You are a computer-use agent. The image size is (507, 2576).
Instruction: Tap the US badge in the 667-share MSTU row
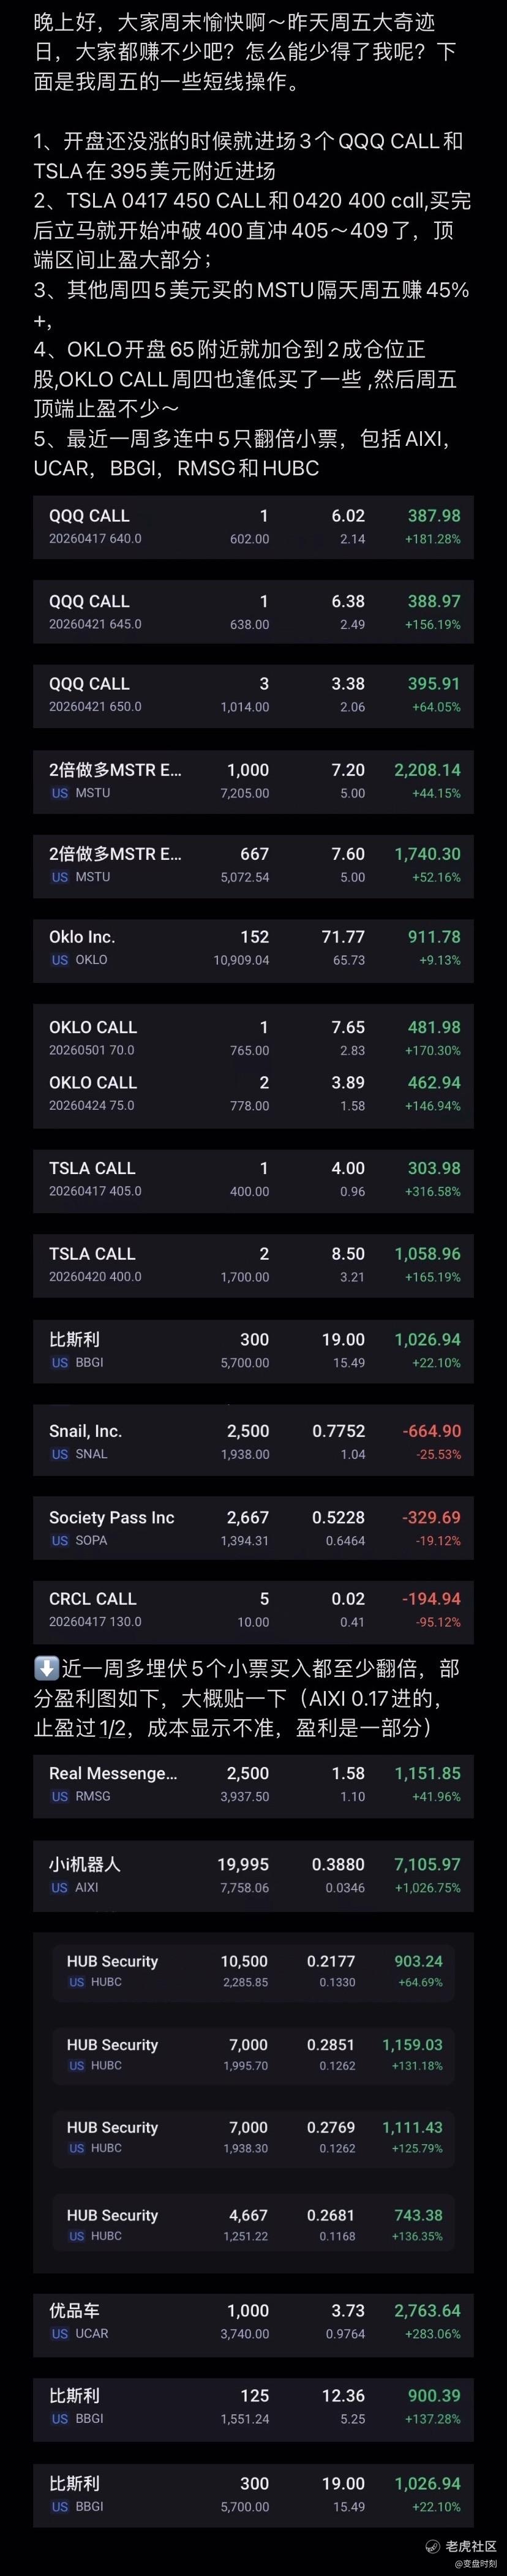[x=60, y=877]
